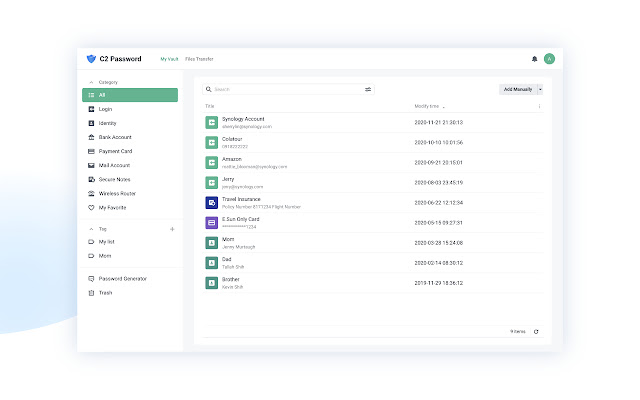Screen dimensions: 640x400
Task: Open the search filter options icon
Action: [368, 89]
